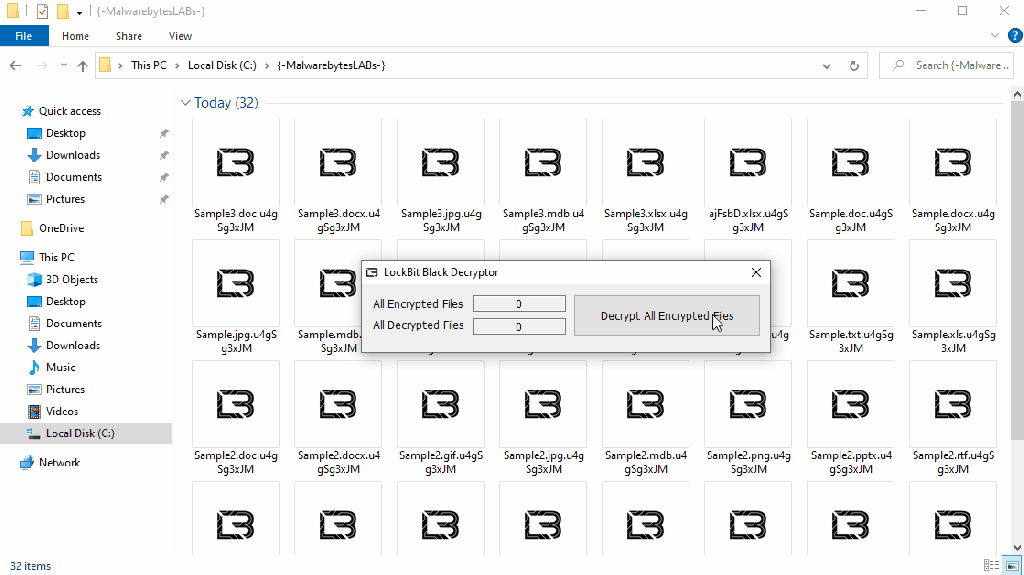
Task: Open Videos folder in sidebar
Action: (x=61, y=412)
